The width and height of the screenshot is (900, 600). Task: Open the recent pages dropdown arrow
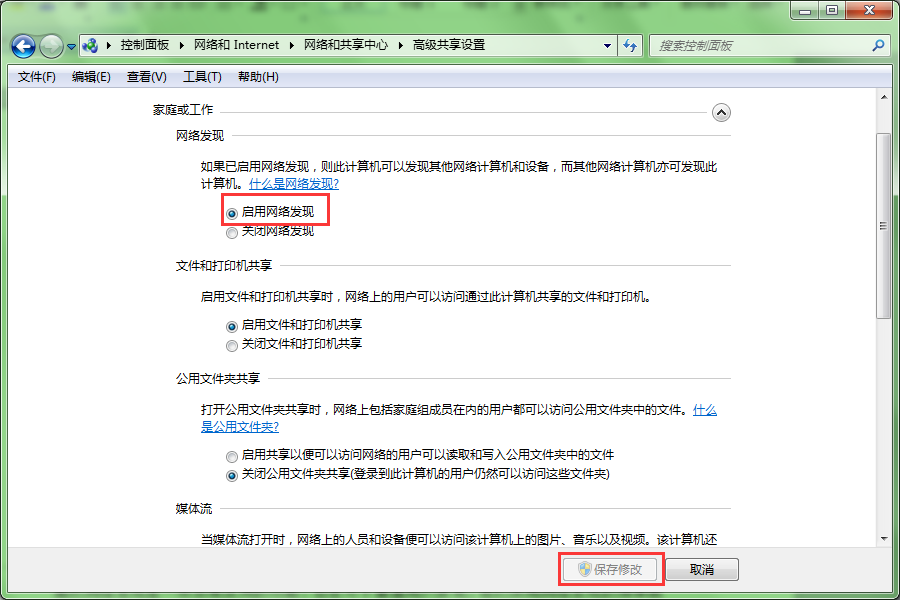pyautogui.click(x=71, y=47)
